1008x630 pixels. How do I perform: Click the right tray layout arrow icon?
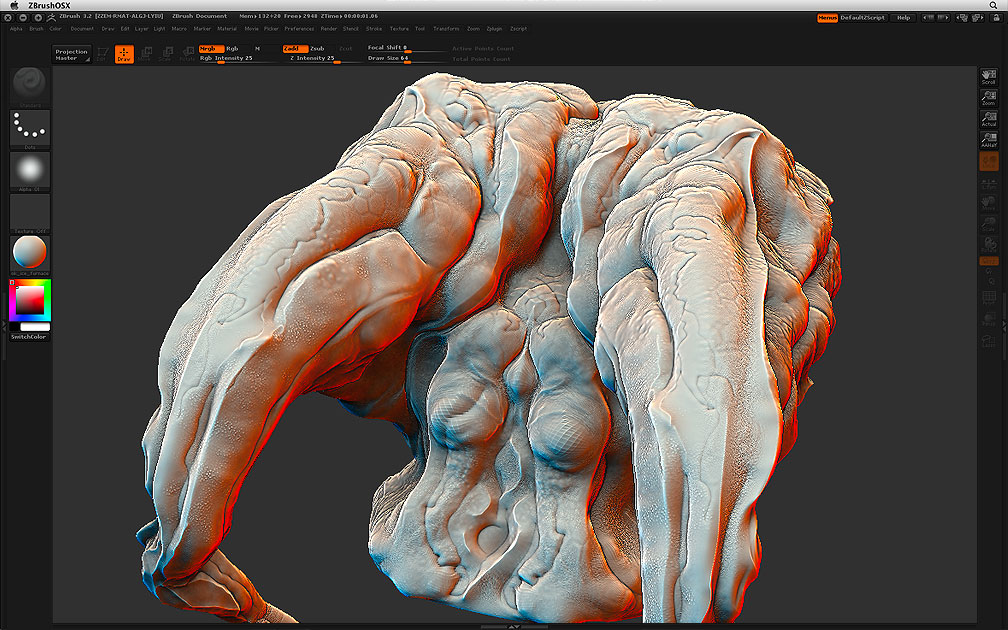point(943,18)
